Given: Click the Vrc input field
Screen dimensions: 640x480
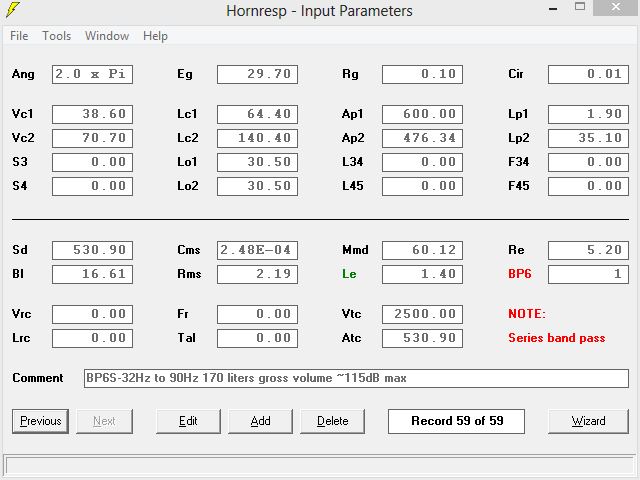Looking at the screenshot, I should (x=92, y=314).
